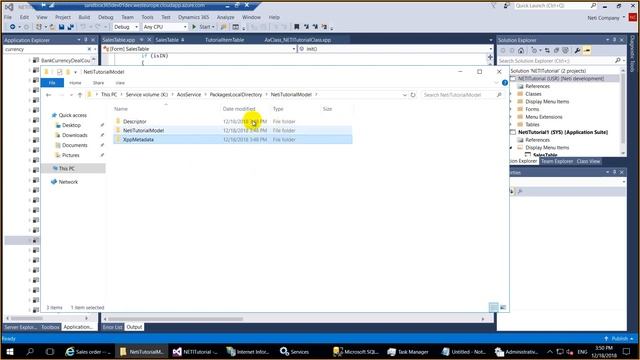The width and height of the screenshot is (640, 360).
Task: Click AosService in the breadcrumb path
Action: [x=189, y=95]
